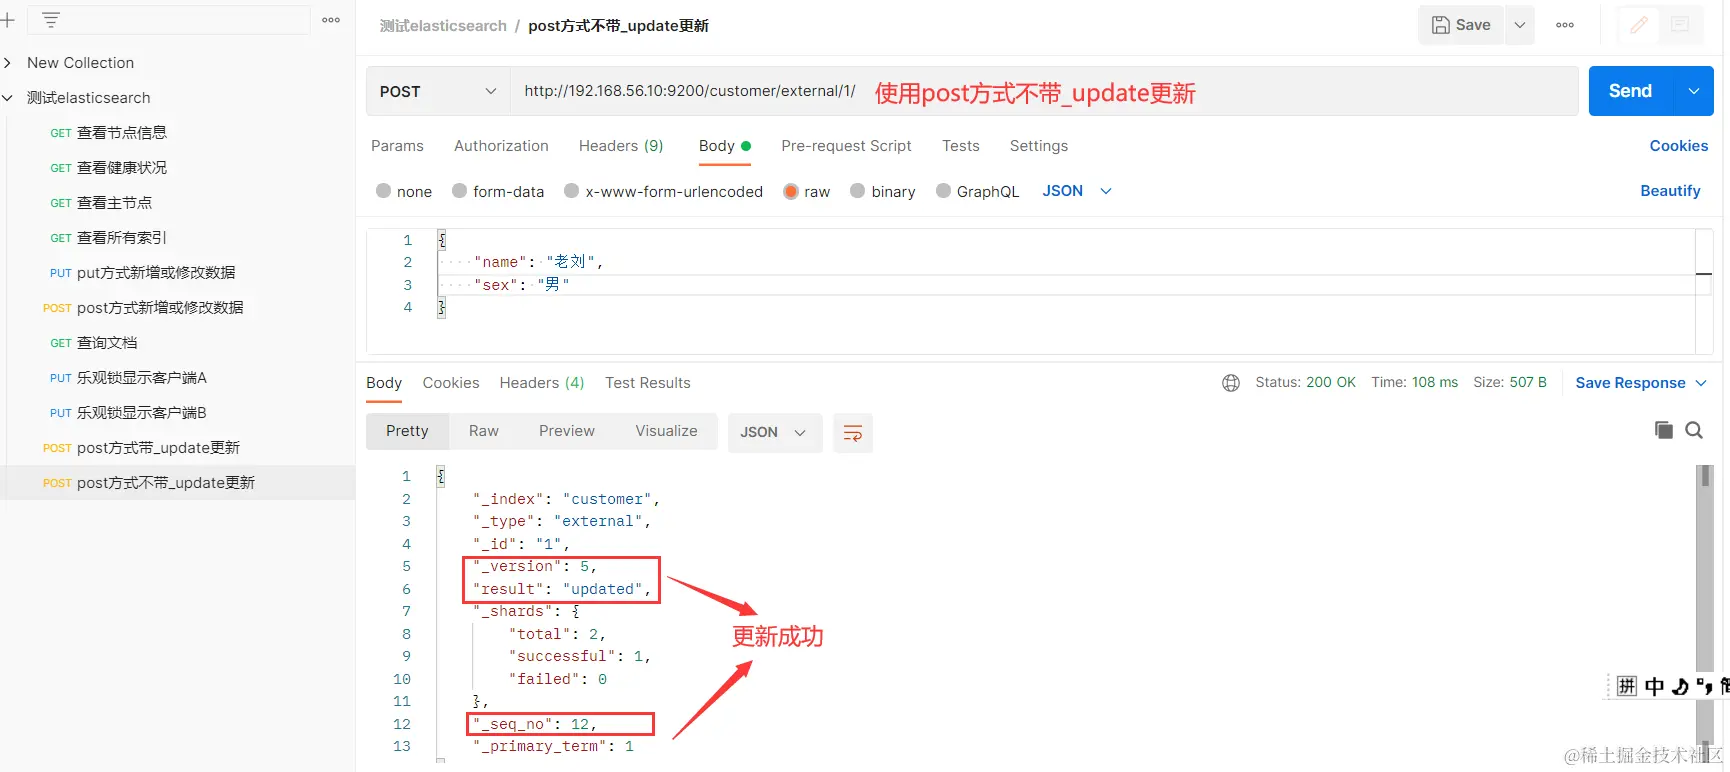
Task: Open the Cookies link under Send
Action: [1679, 146]
